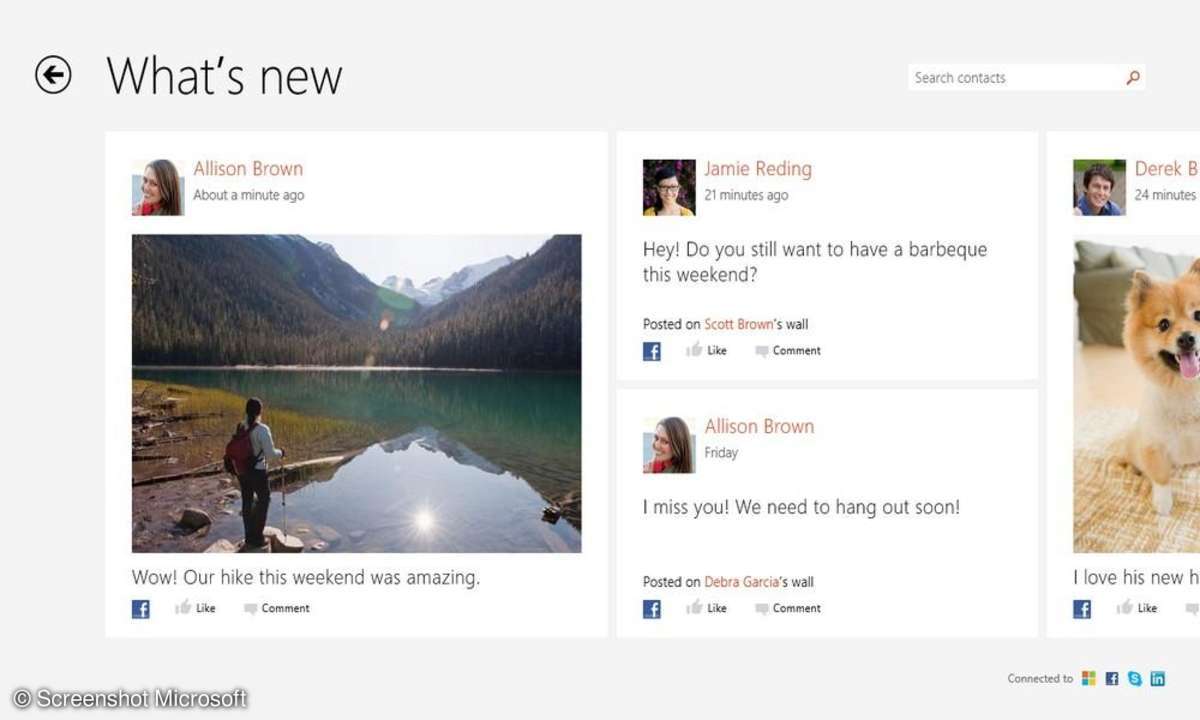The height and width of the screenshot is (720, 1200).
Task: Open LinkedIn icon in Connected to bar
Action: pyautogui.click(x=1158, y=678)
